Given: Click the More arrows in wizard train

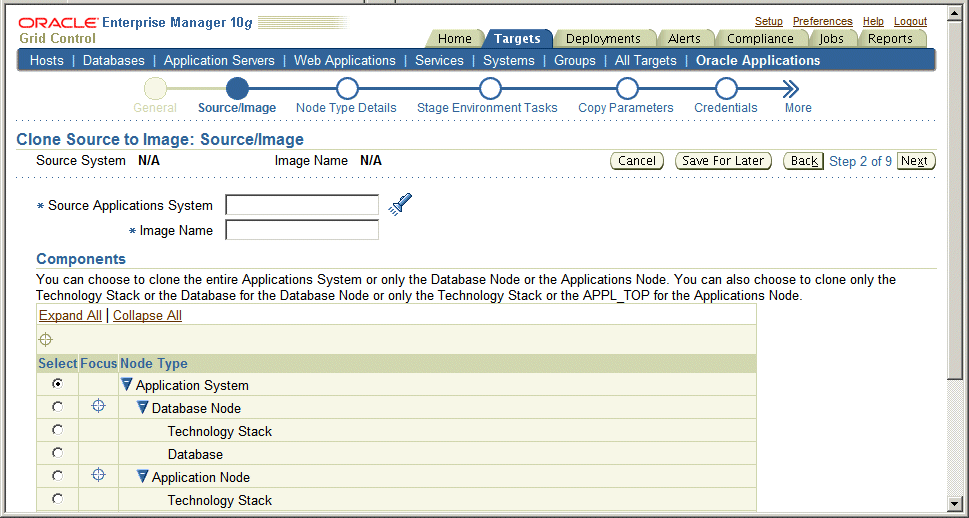Looking at the screenshot, I should point(791,89).
